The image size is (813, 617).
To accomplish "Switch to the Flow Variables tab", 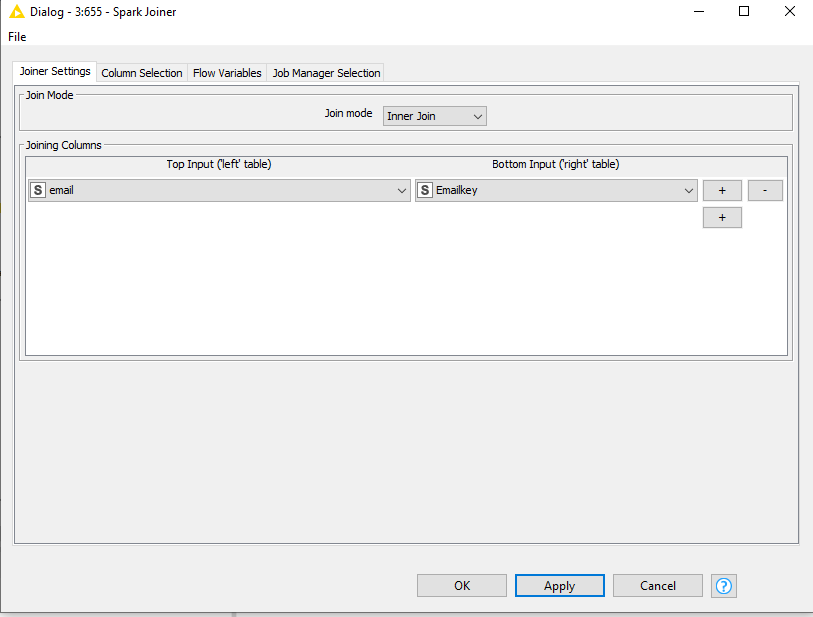I will tap(226, 72).
